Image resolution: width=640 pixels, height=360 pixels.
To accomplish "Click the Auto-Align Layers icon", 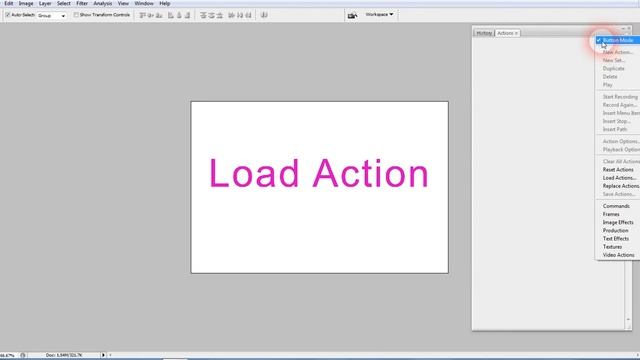I will (264, 16).
